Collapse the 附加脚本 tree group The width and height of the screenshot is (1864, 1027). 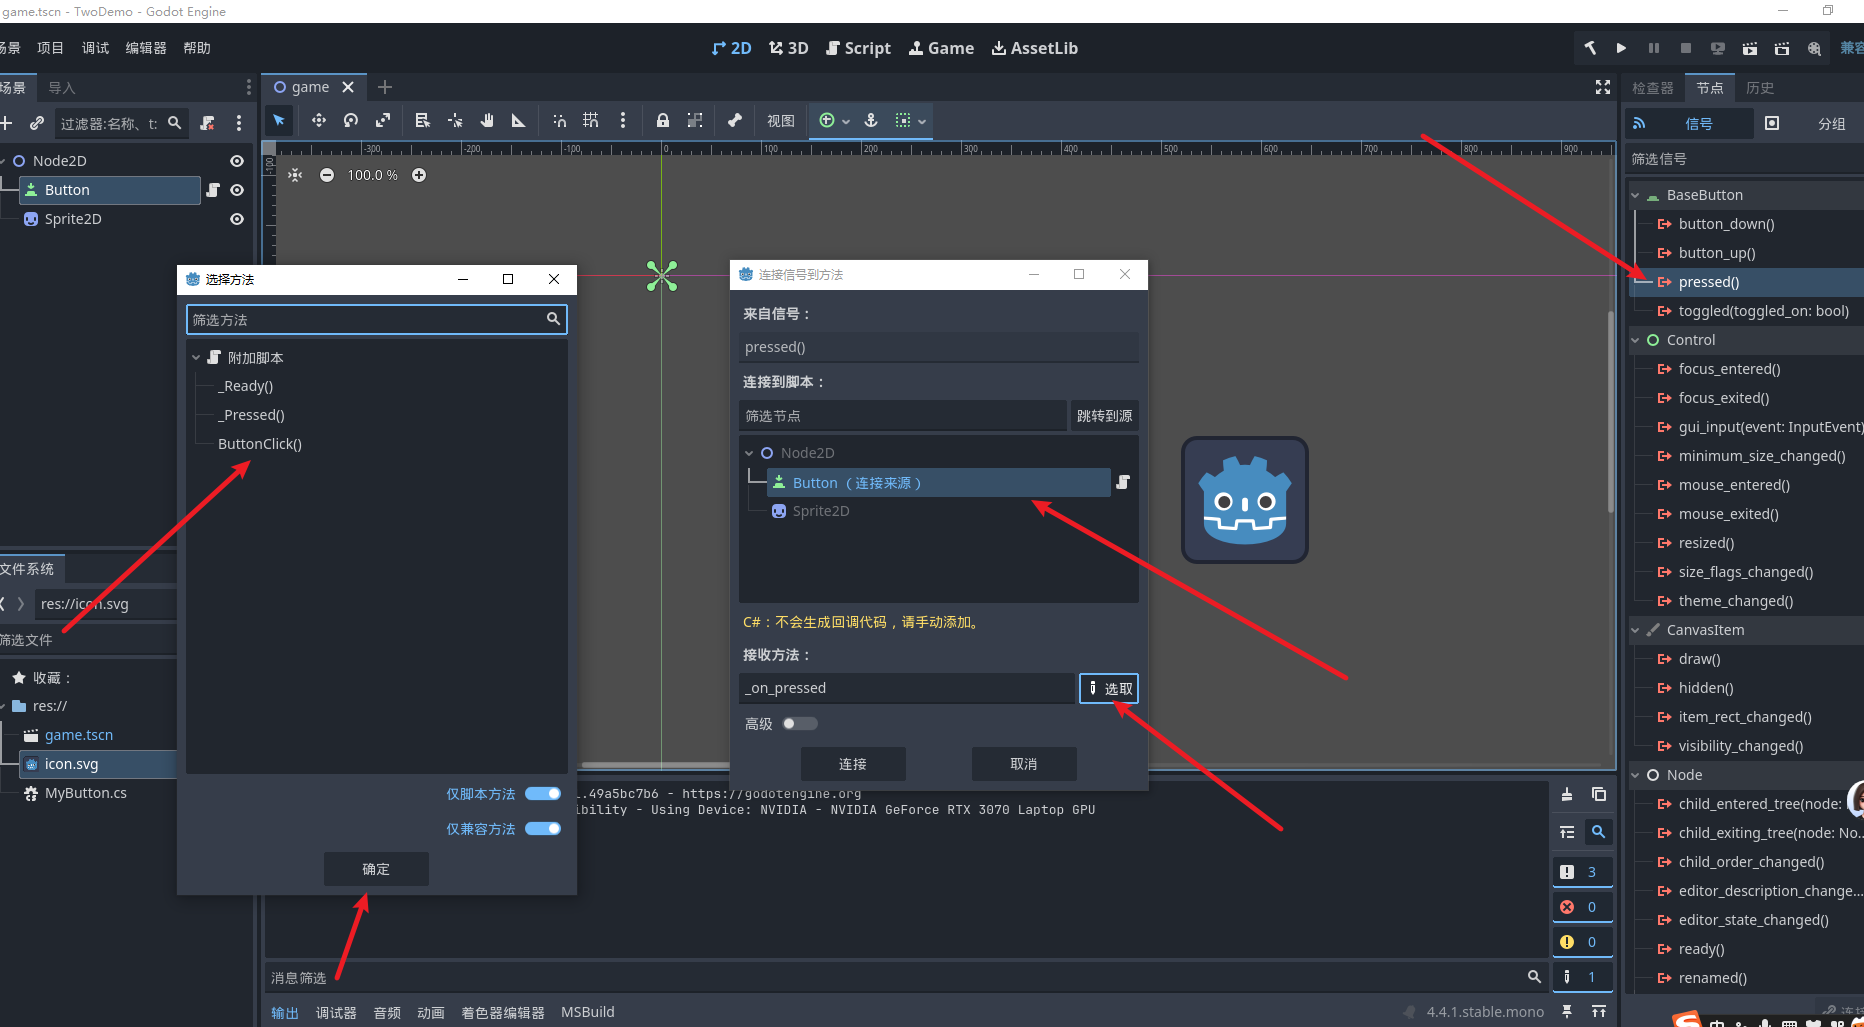tap(197, 358)
